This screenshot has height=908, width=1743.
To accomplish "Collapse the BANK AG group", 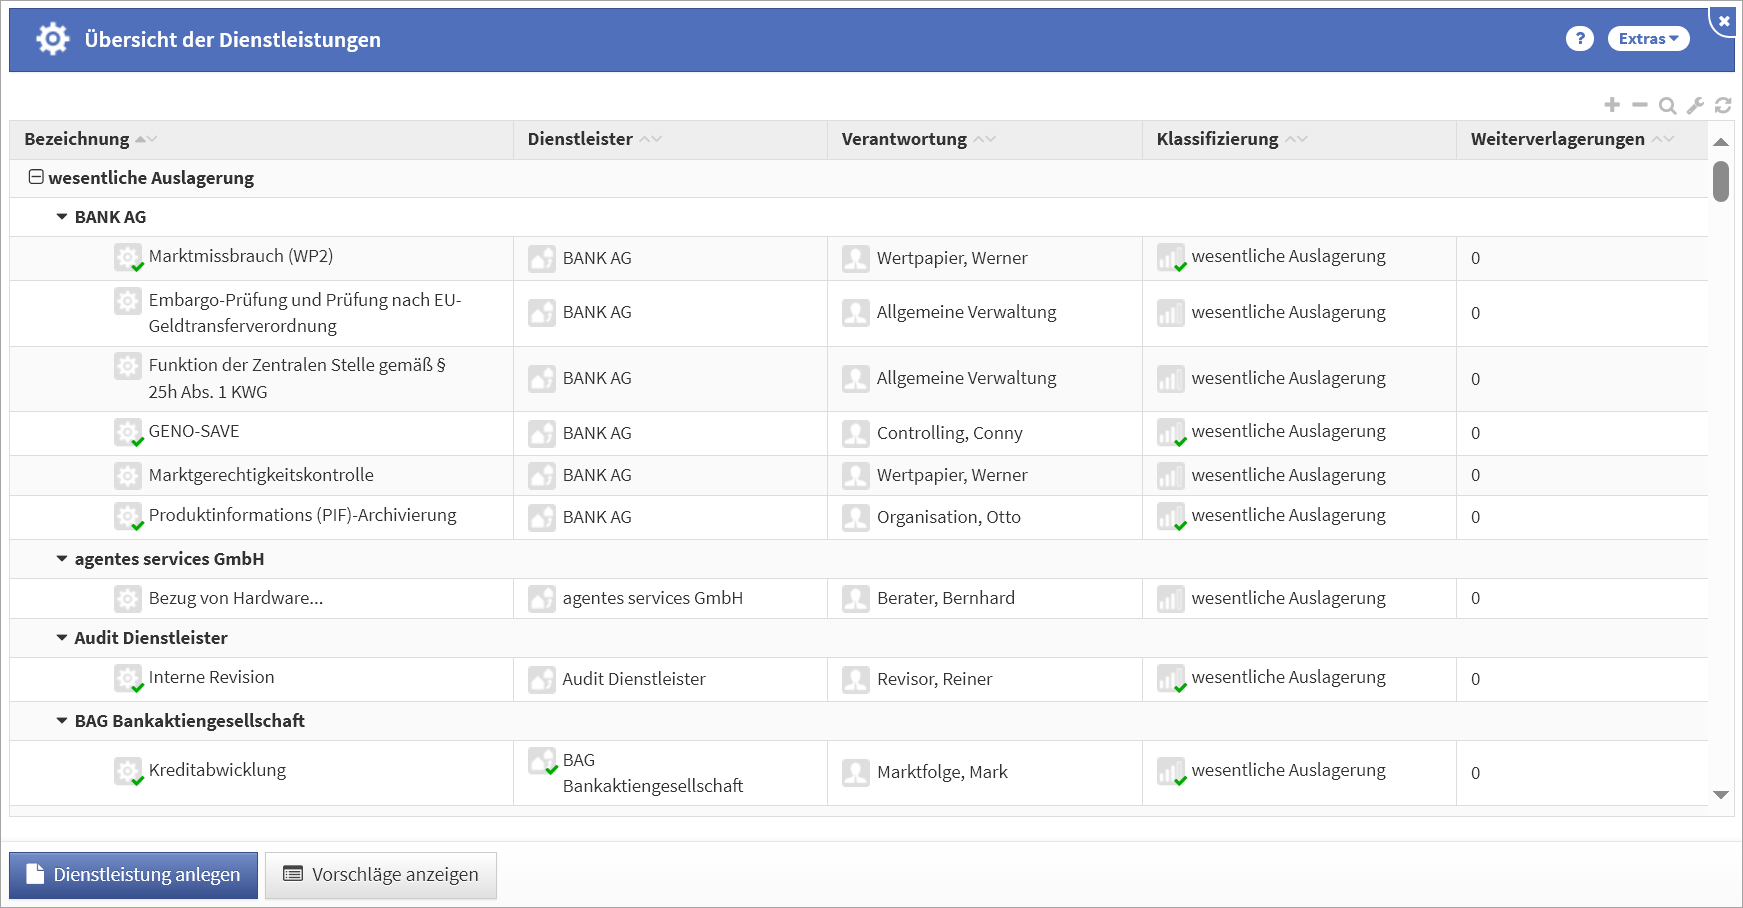I will coord(62,217).
